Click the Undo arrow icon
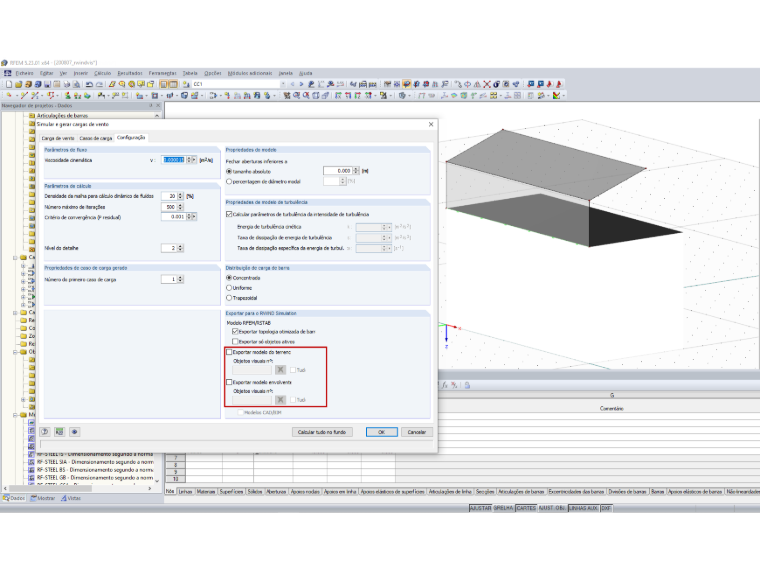Screen dimensions: 760x570 [x=89, y=84]
